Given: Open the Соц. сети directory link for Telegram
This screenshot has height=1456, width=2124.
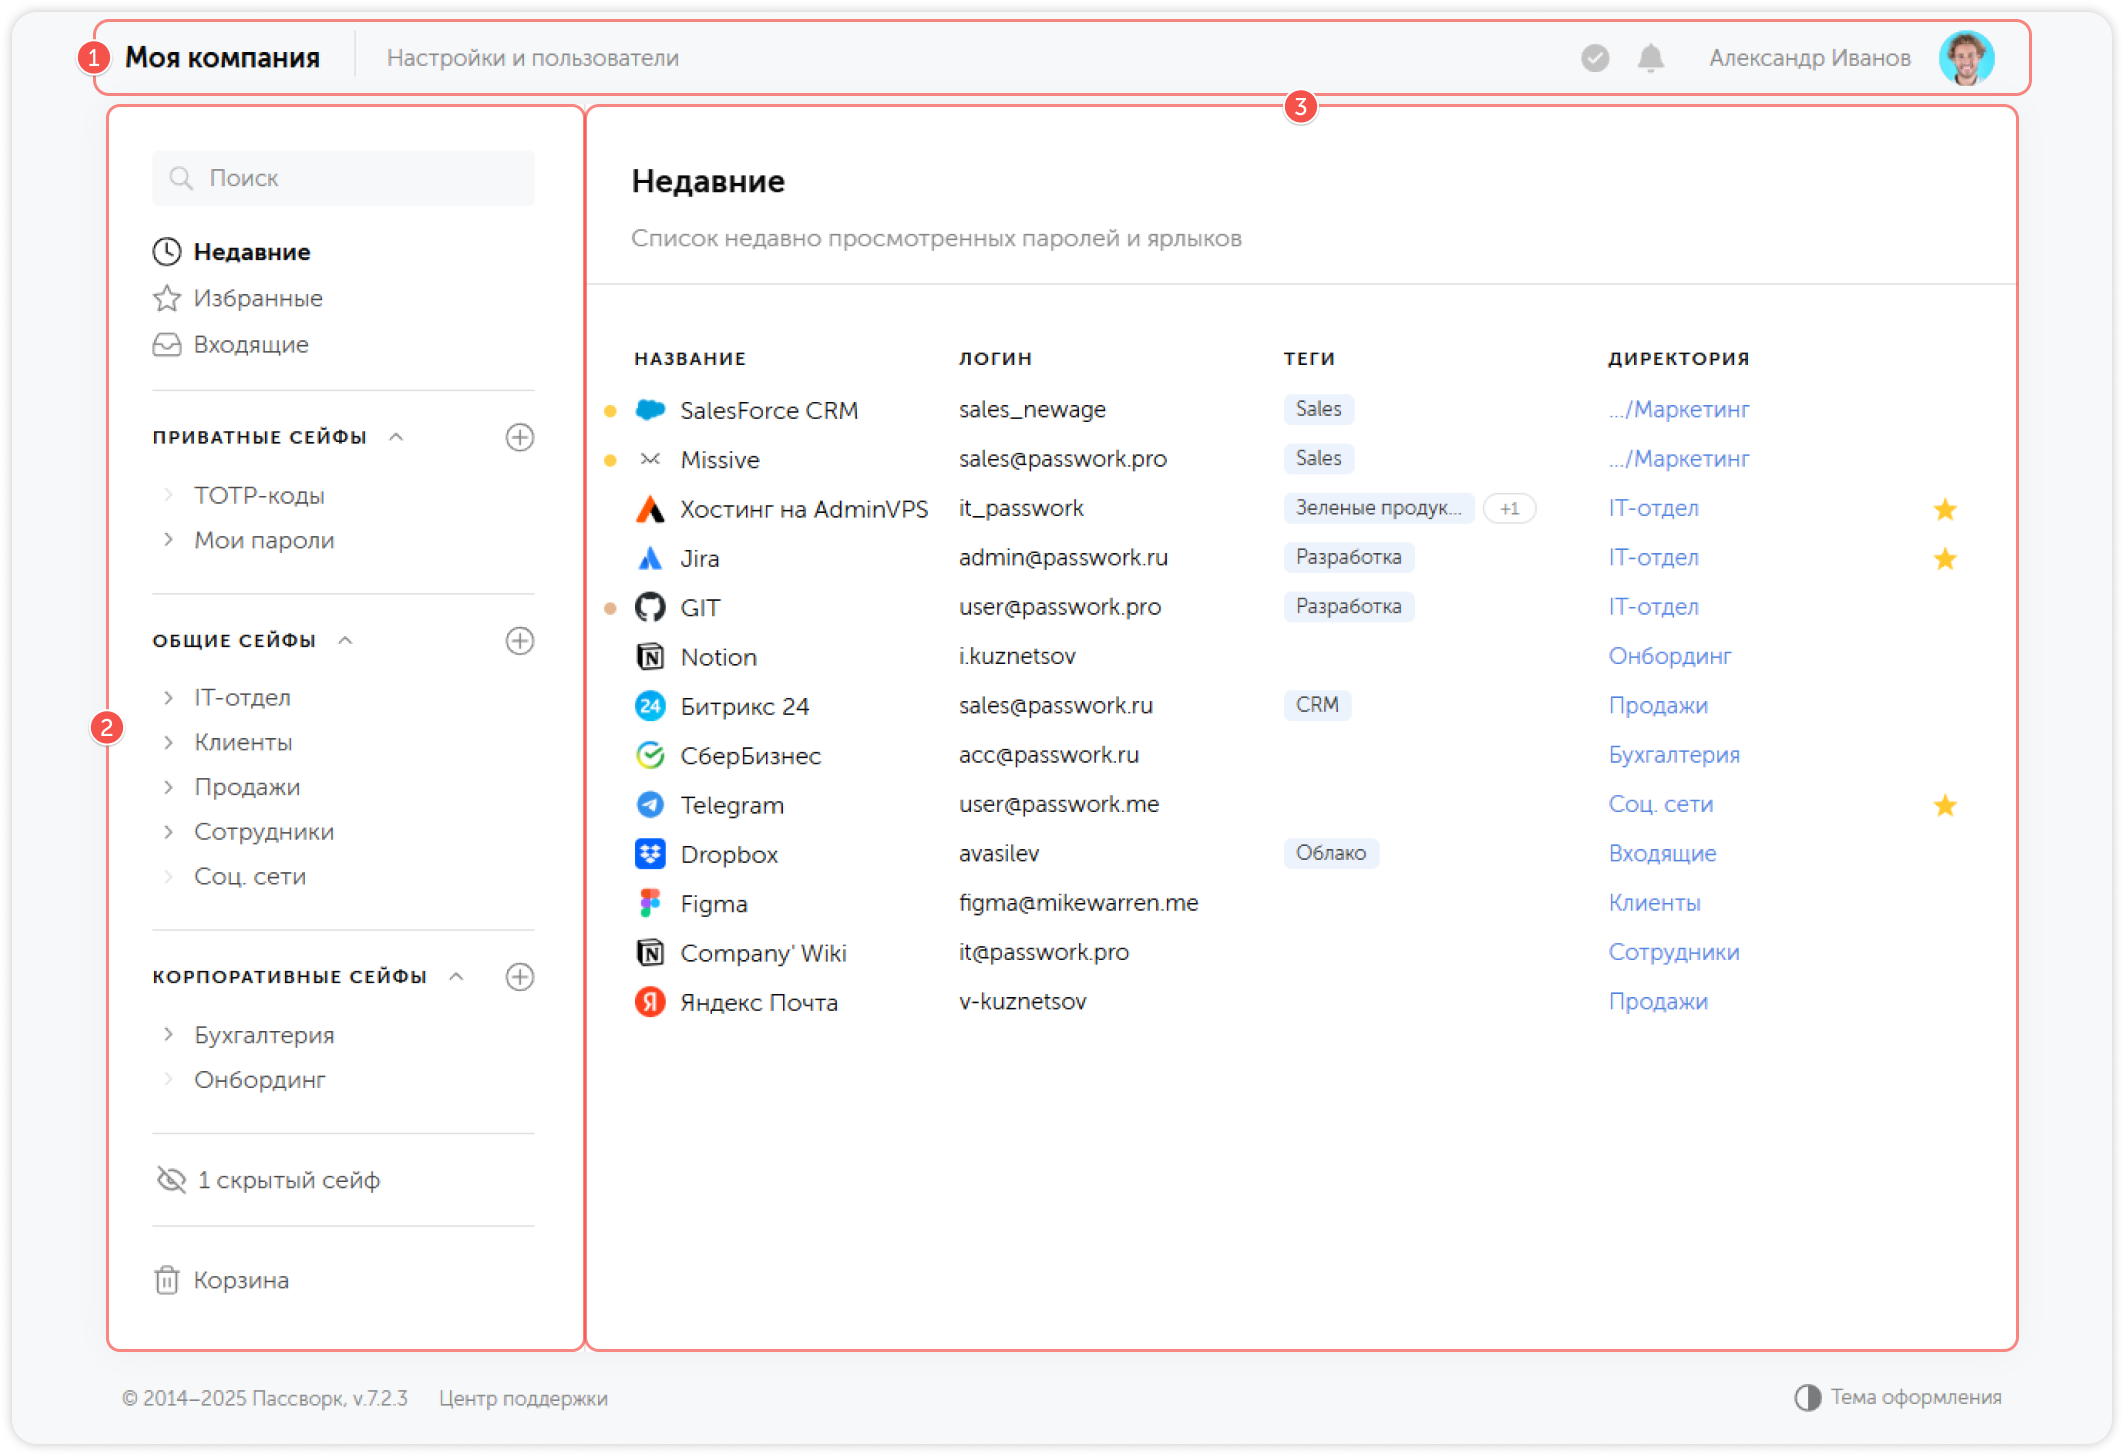Looking at the screenshot, I should [x=1661, y=805].
